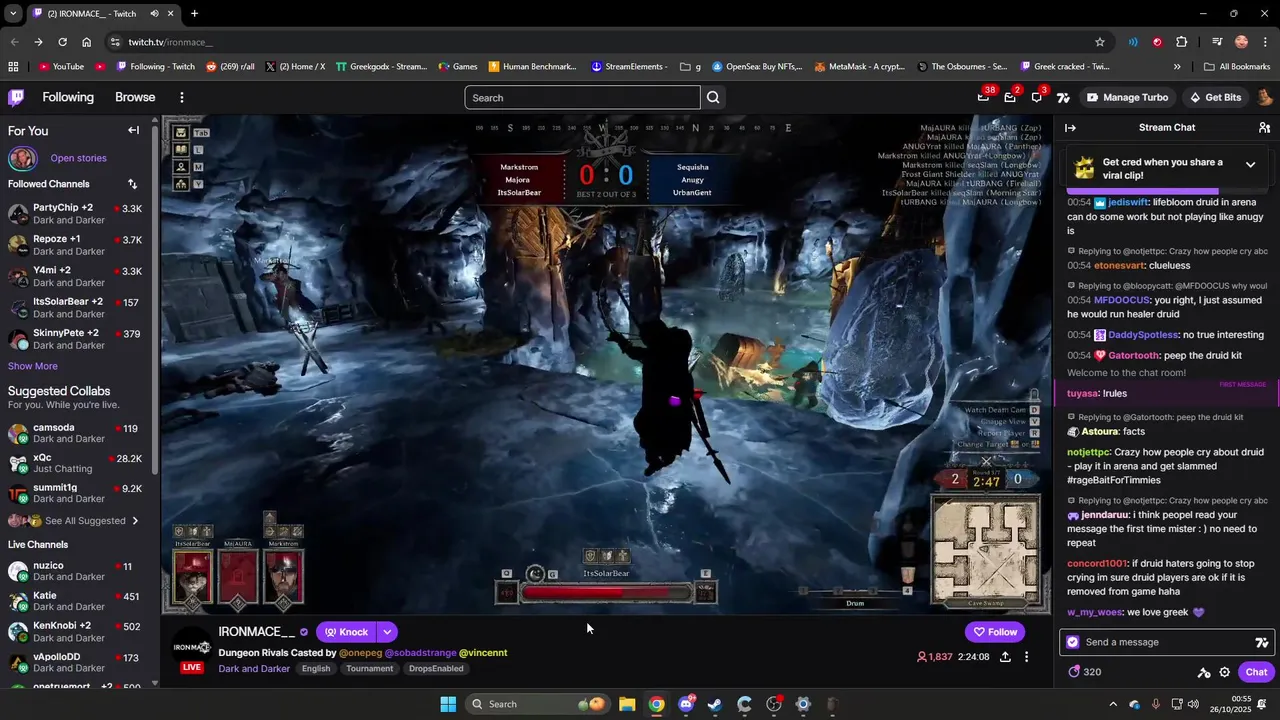The height and width of the screenshot is (720, 1280).
Task: Open the StreamElements bookmark
Action: pyautogui.click(x=629, y=67)
